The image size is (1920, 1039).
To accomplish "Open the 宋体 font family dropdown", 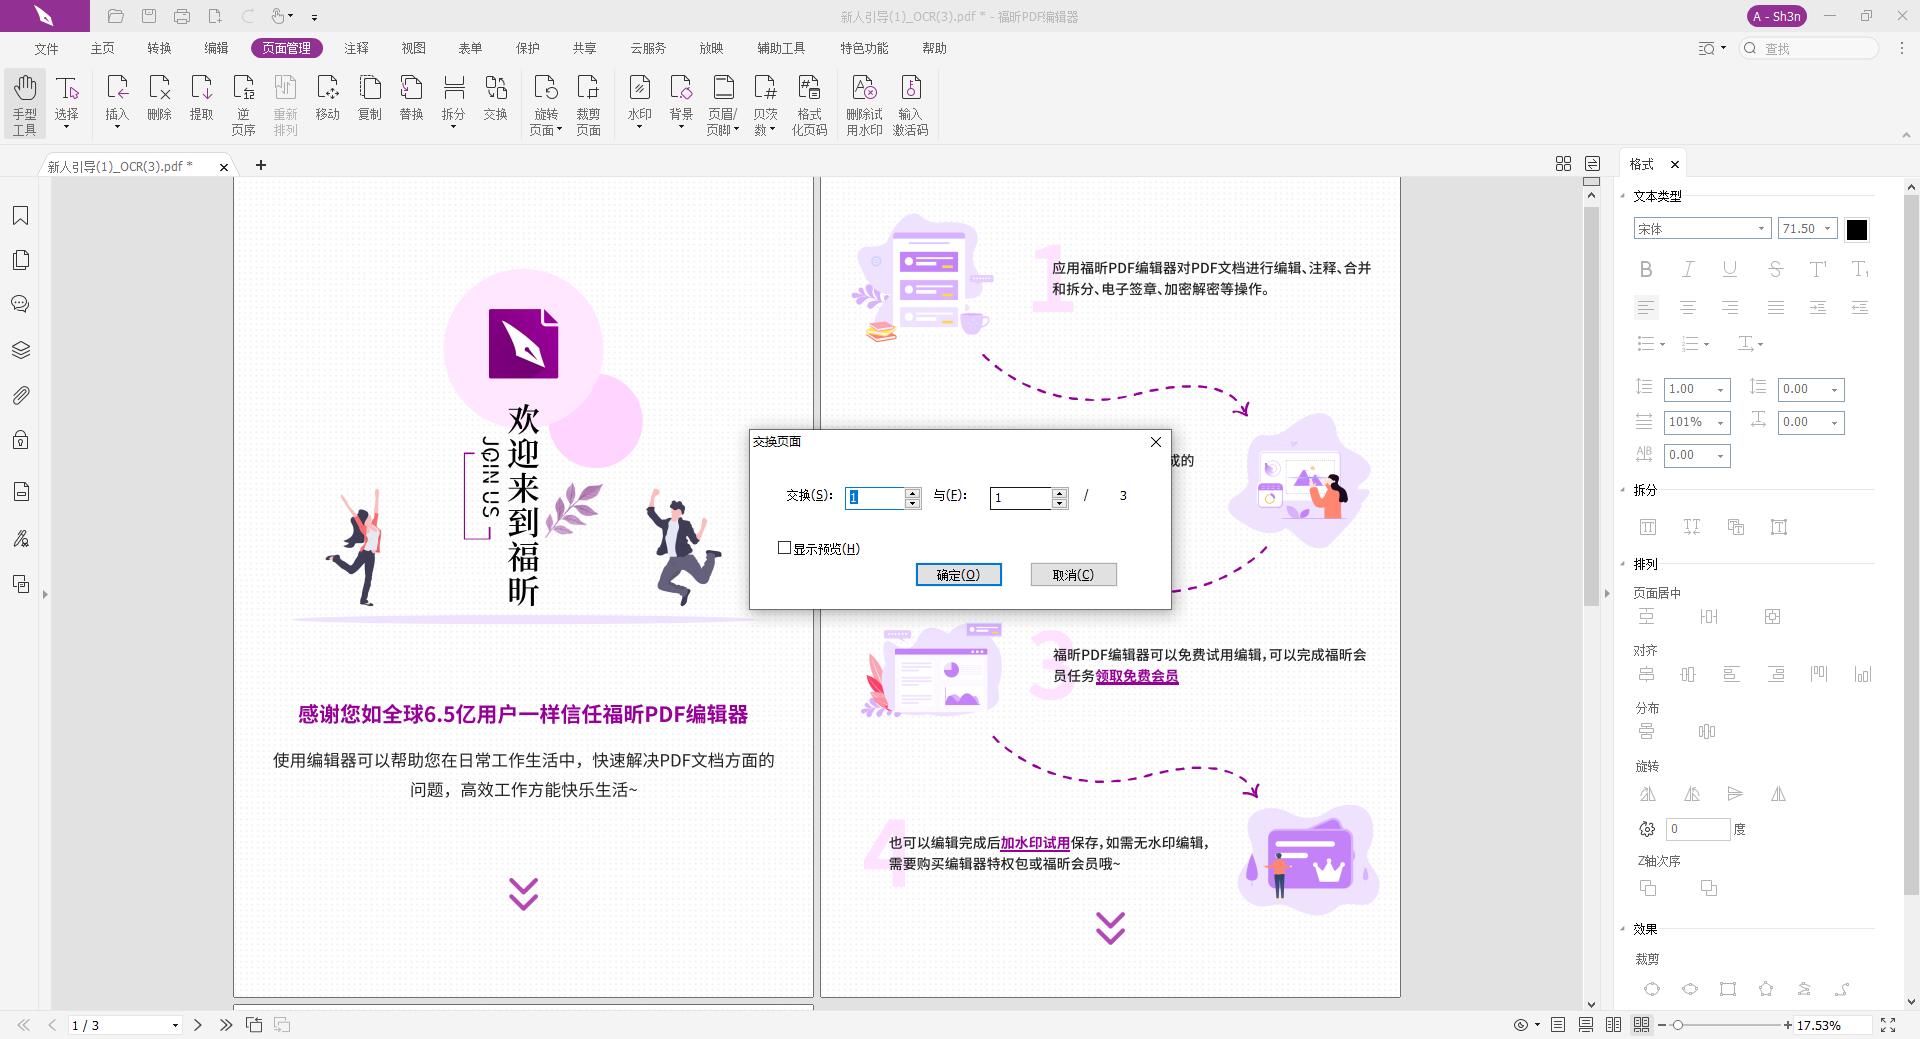I will tap(1760, 228).
